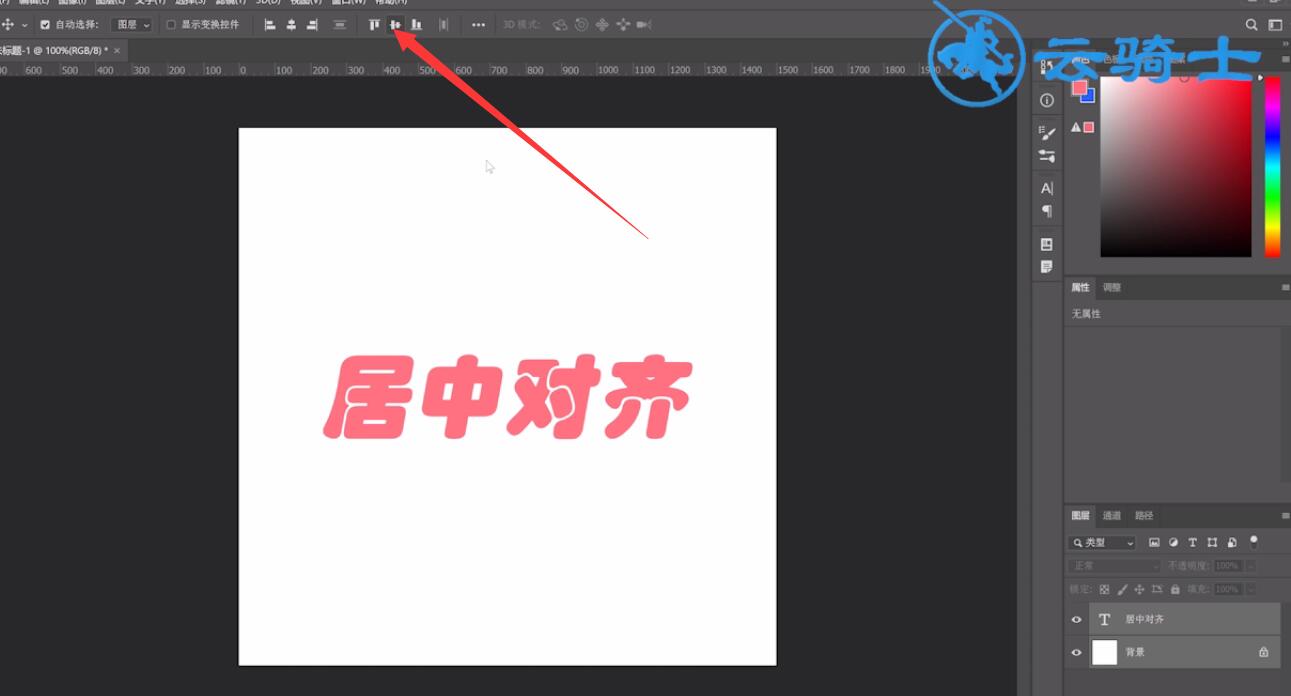Open the 正常 blend mode dropdown
1291x696 pixels.
click(1114, 566)
